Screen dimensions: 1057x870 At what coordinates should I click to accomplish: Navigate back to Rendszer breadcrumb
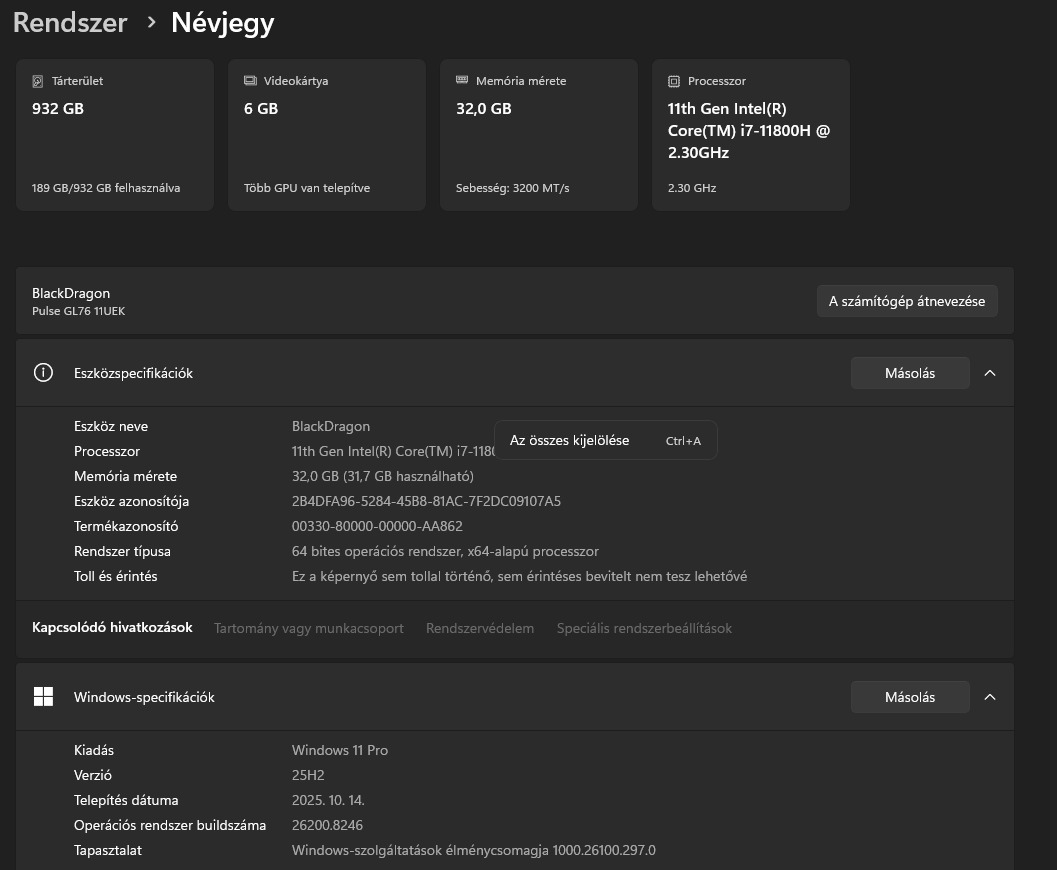click(x=70, y=23)
